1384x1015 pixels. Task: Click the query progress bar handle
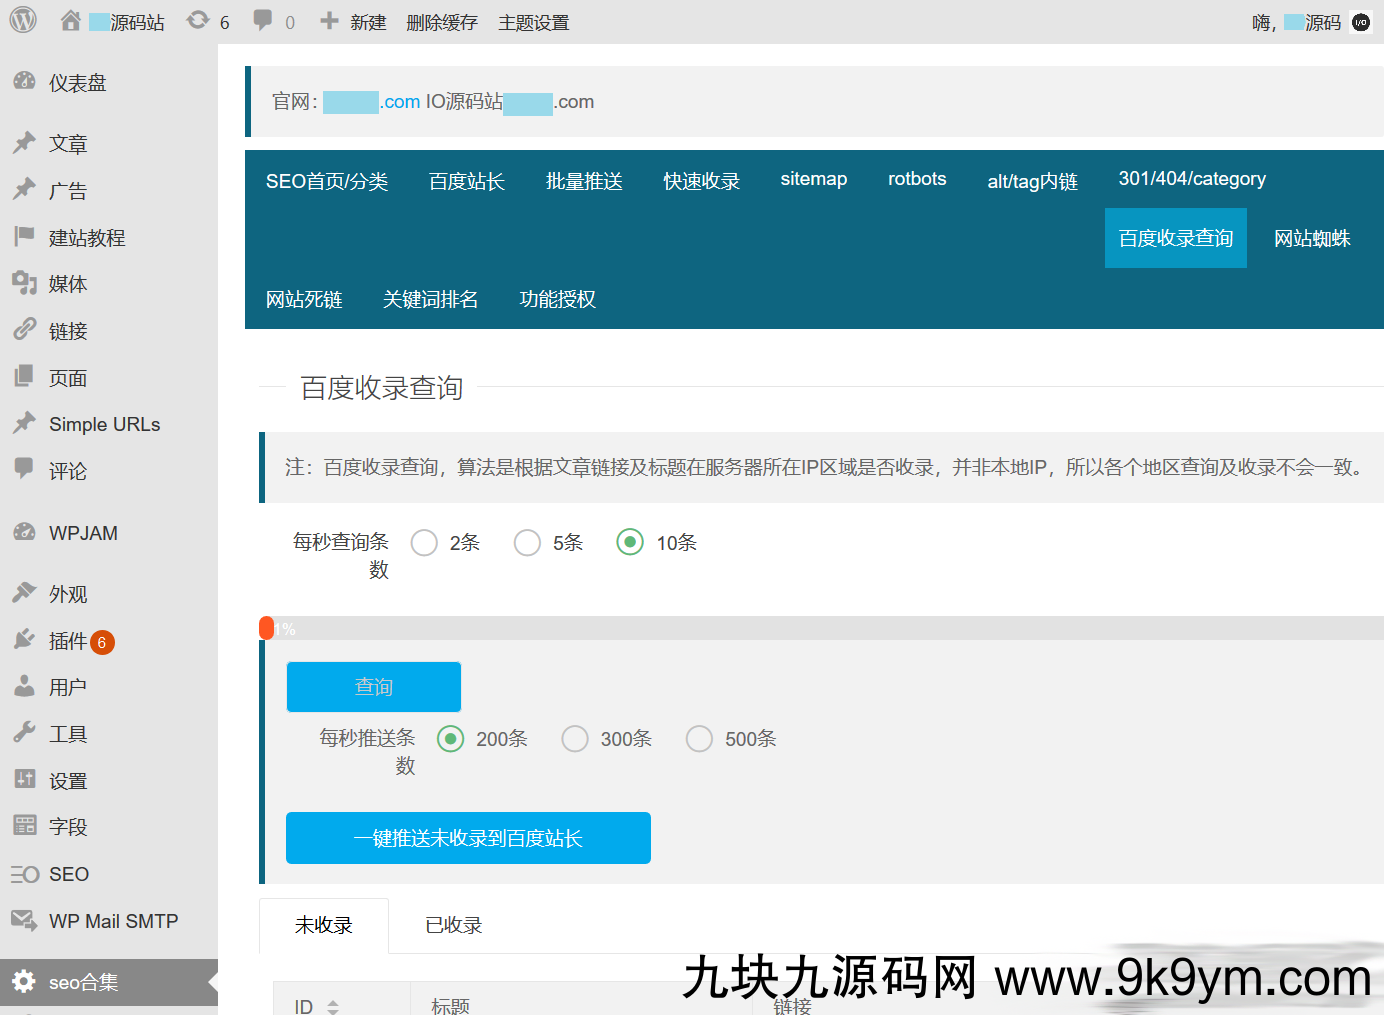tap(266, 628)
